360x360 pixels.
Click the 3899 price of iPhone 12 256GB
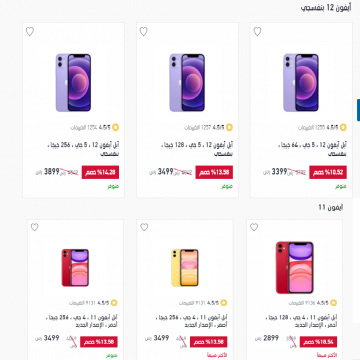tap(52, 172)
